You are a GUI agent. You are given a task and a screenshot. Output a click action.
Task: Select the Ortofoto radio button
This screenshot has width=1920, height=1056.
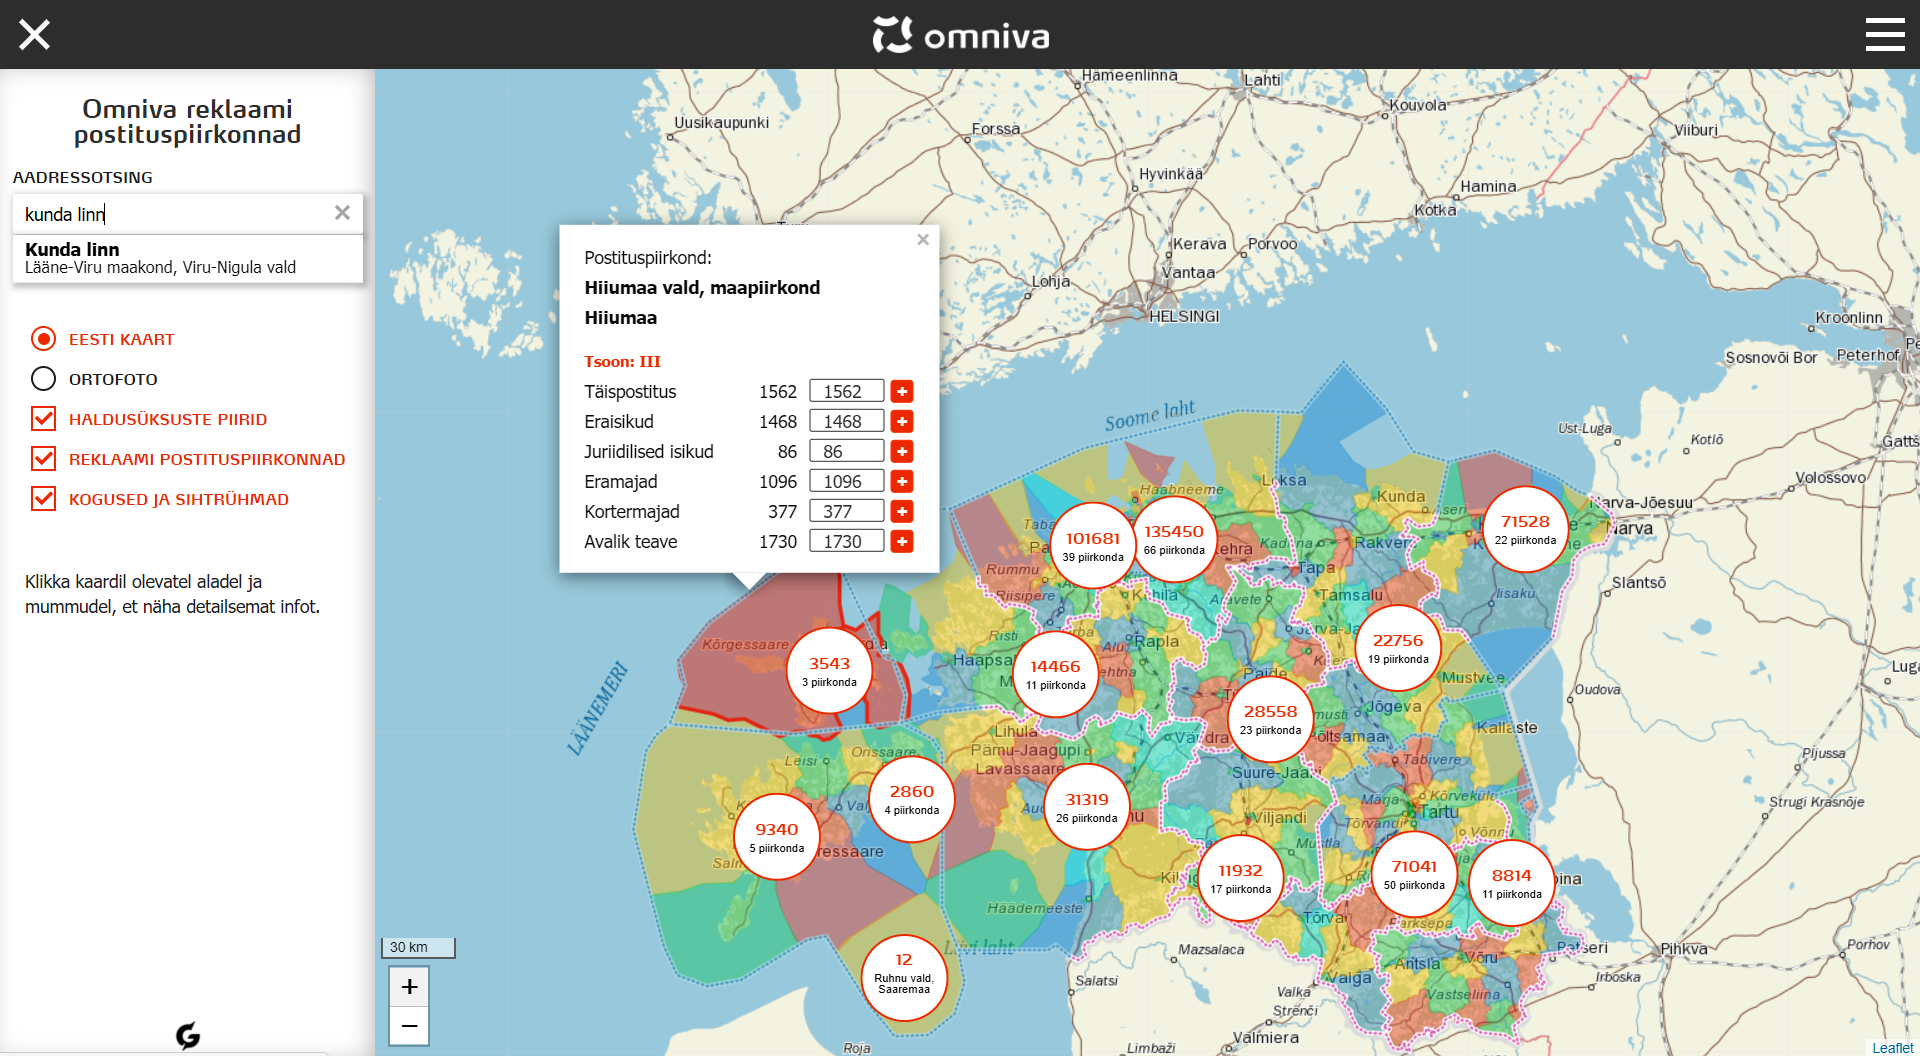43,379
